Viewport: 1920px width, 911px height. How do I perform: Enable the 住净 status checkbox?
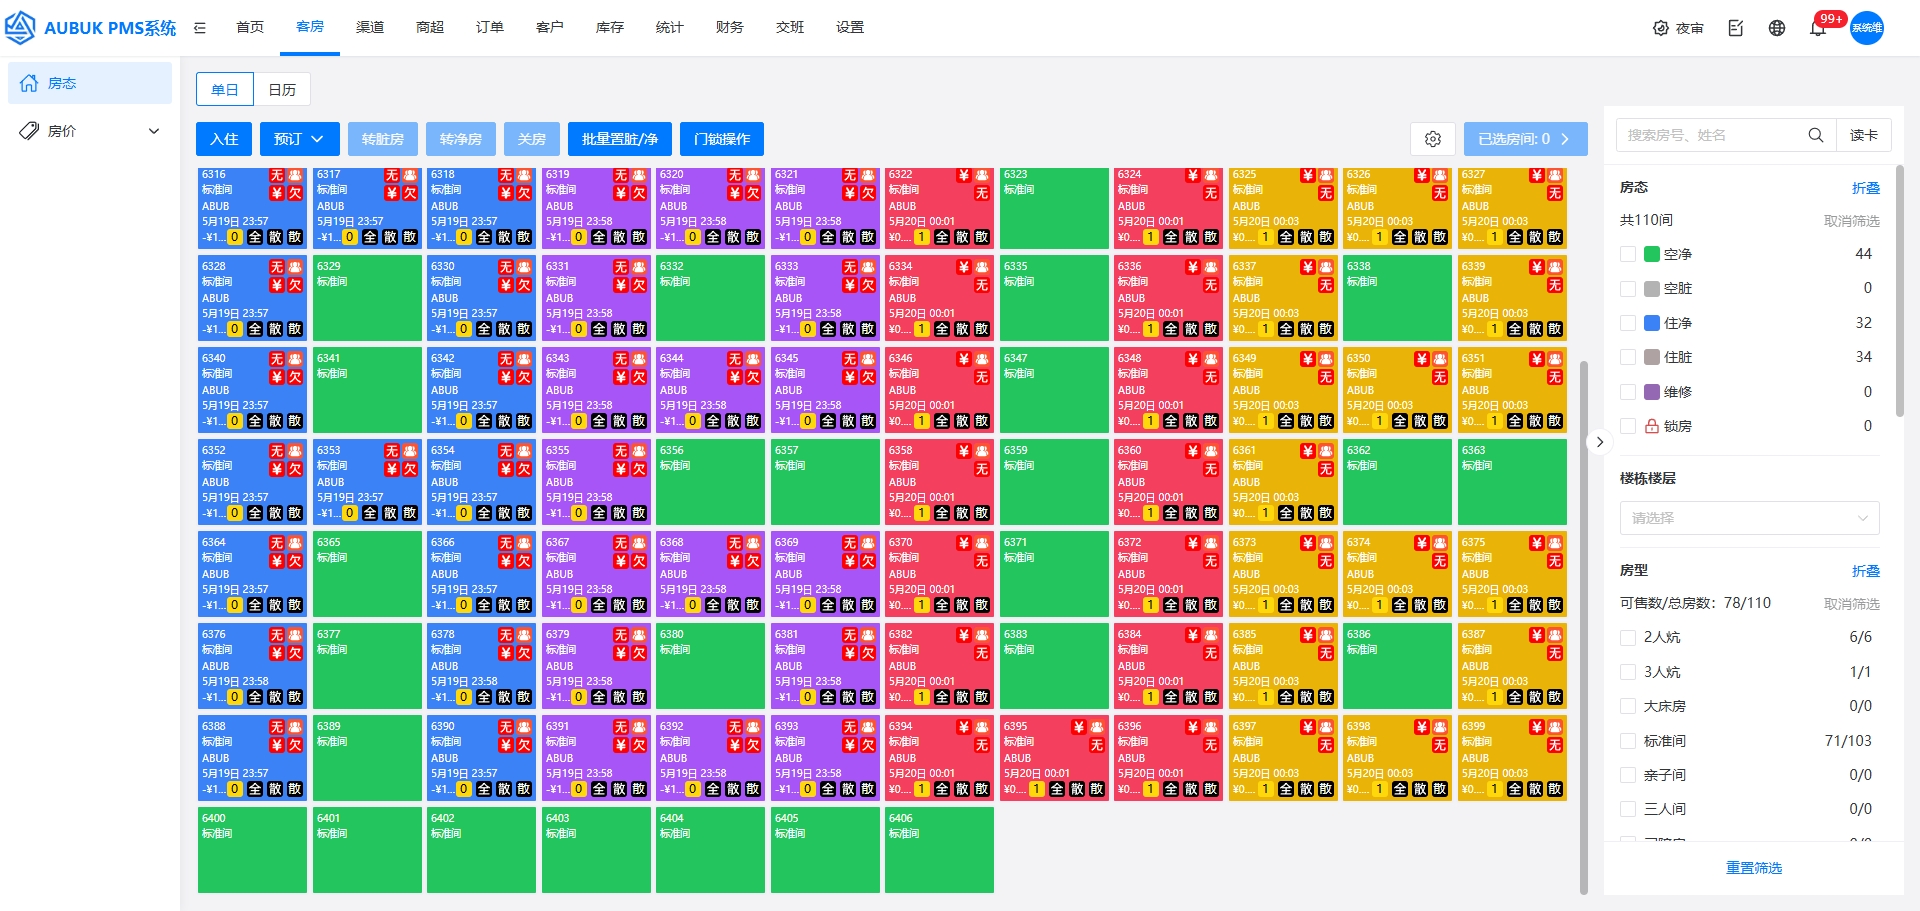tap(1628, 323)
